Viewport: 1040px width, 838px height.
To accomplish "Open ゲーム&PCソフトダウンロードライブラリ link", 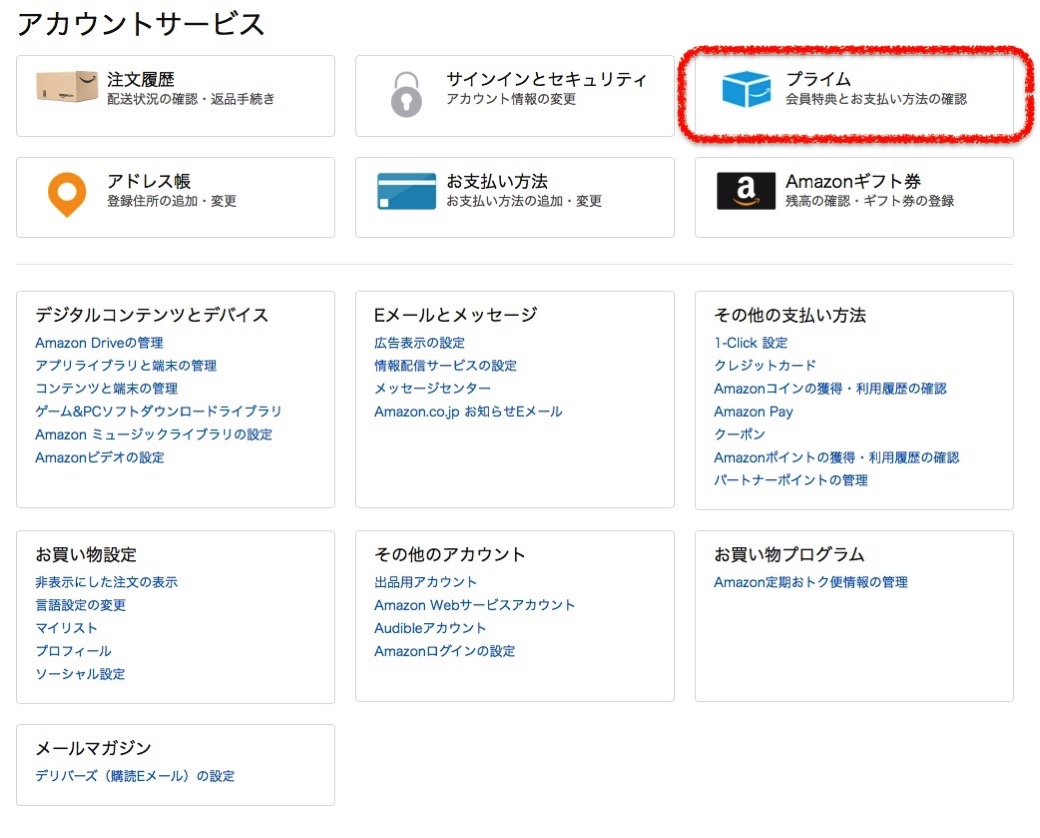I will pyautogui.click(x=159, y=411).
